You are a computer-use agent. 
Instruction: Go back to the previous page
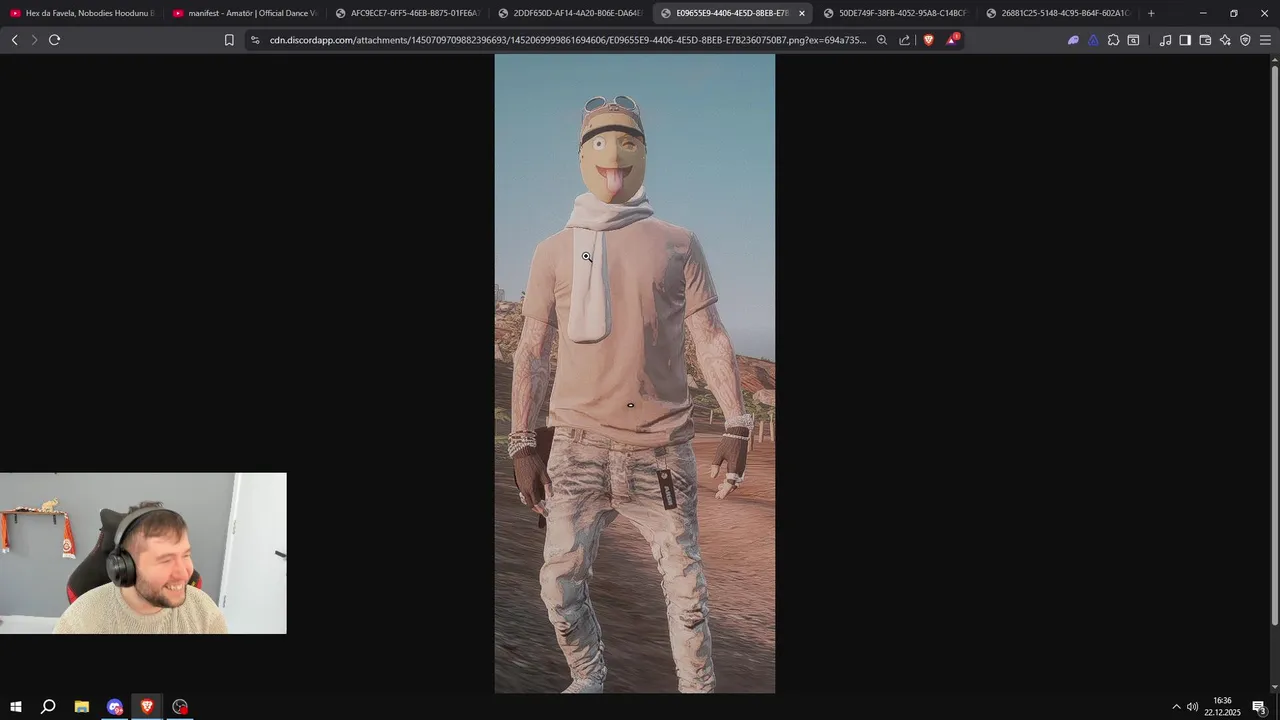pos(14,40)
